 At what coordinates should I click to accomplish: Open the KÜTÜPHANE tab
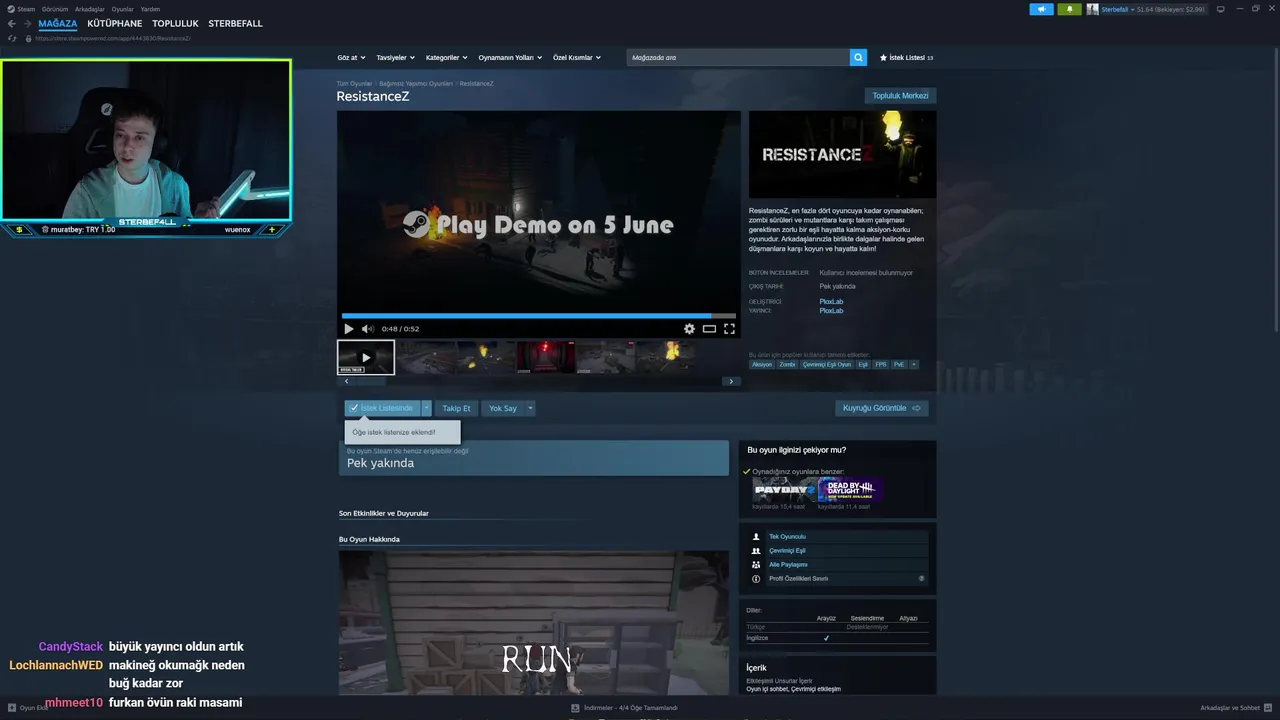115,23
